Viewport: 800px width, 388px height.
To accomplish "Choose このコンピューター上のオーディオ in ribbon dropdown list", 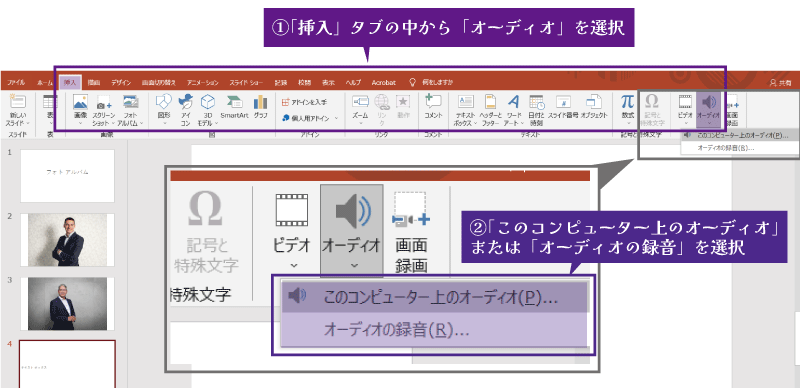I will (739, 135).
